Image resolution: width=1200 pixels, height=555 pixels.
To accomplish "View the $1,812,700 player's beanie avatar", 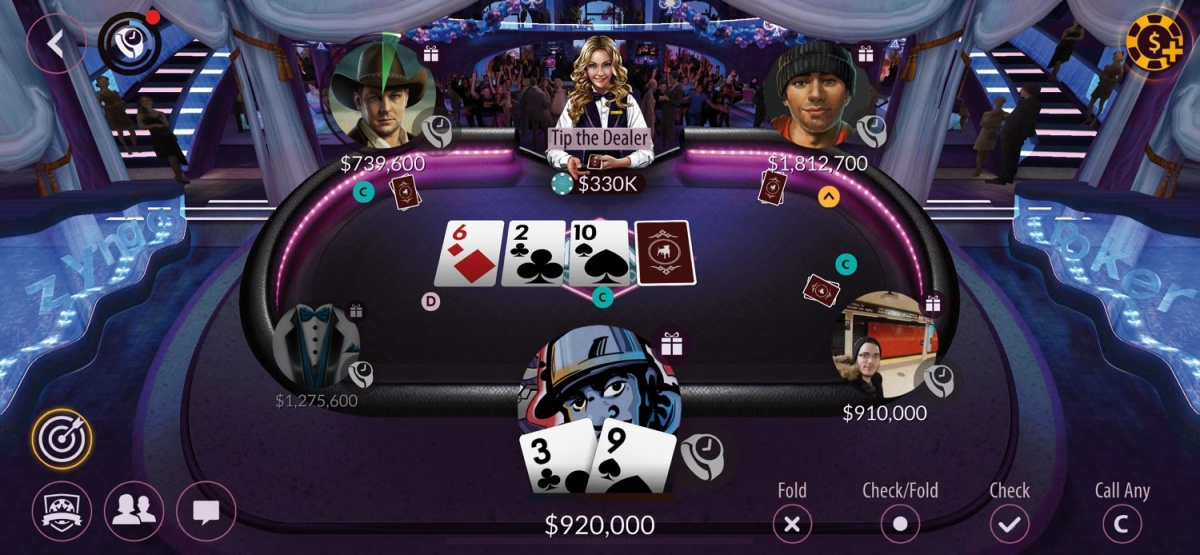I will pos(817,93).
